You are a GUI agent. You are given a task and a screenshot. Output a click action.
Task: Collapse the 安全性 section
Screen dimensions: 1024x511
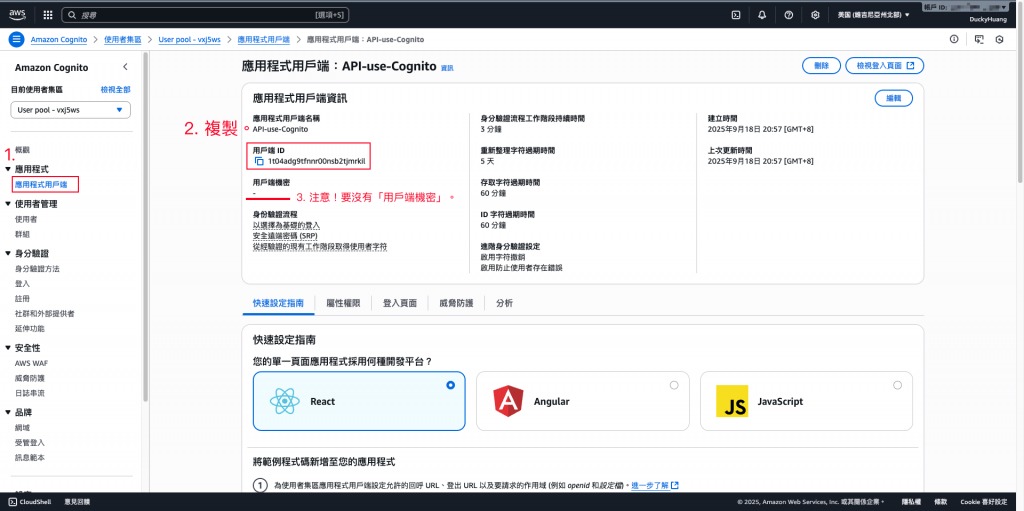pyautogui.click(x=8, y=348)
